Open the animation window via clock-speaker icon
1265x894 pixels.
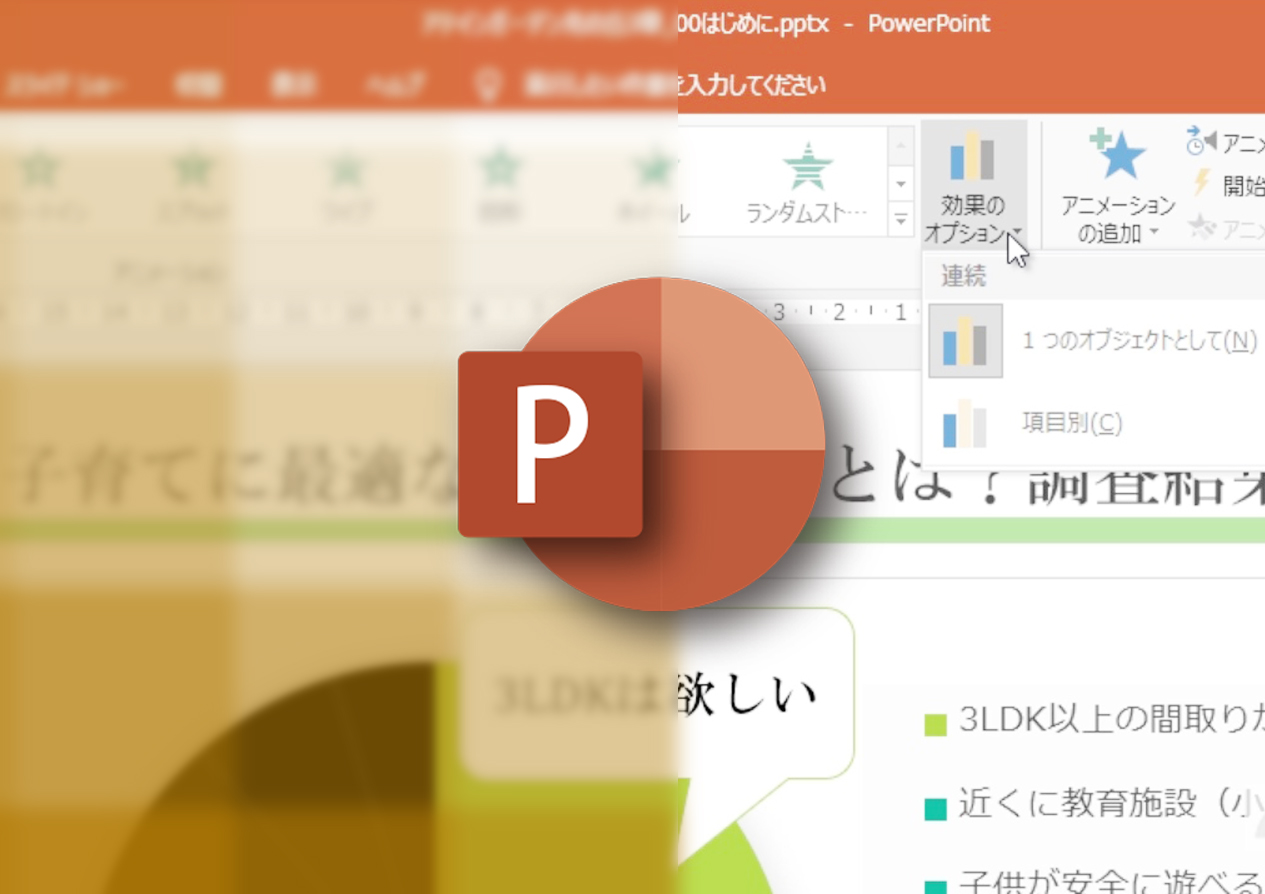[1200, 142]
